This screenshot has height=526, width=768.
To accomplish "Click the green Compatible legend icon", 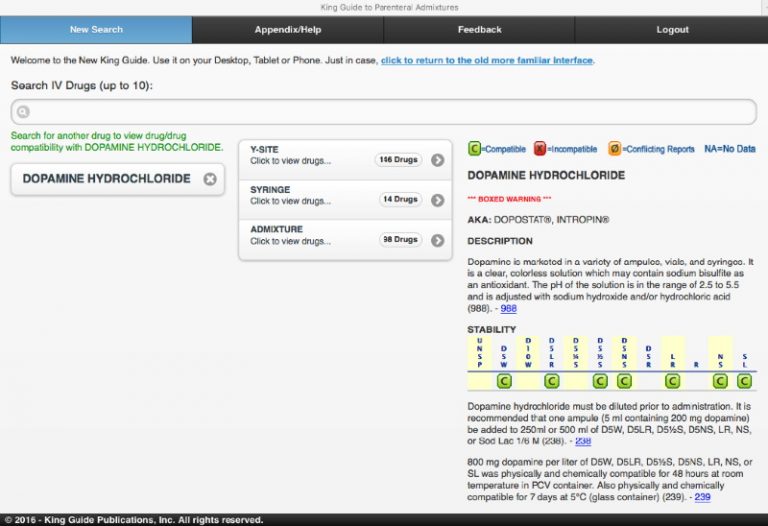I will [474, 148].
